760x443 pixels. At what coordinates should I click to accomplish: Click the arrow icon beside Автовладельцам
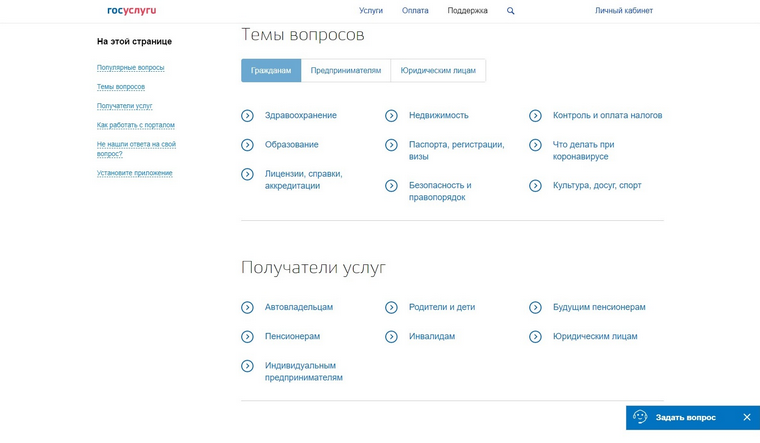(247, 307)
